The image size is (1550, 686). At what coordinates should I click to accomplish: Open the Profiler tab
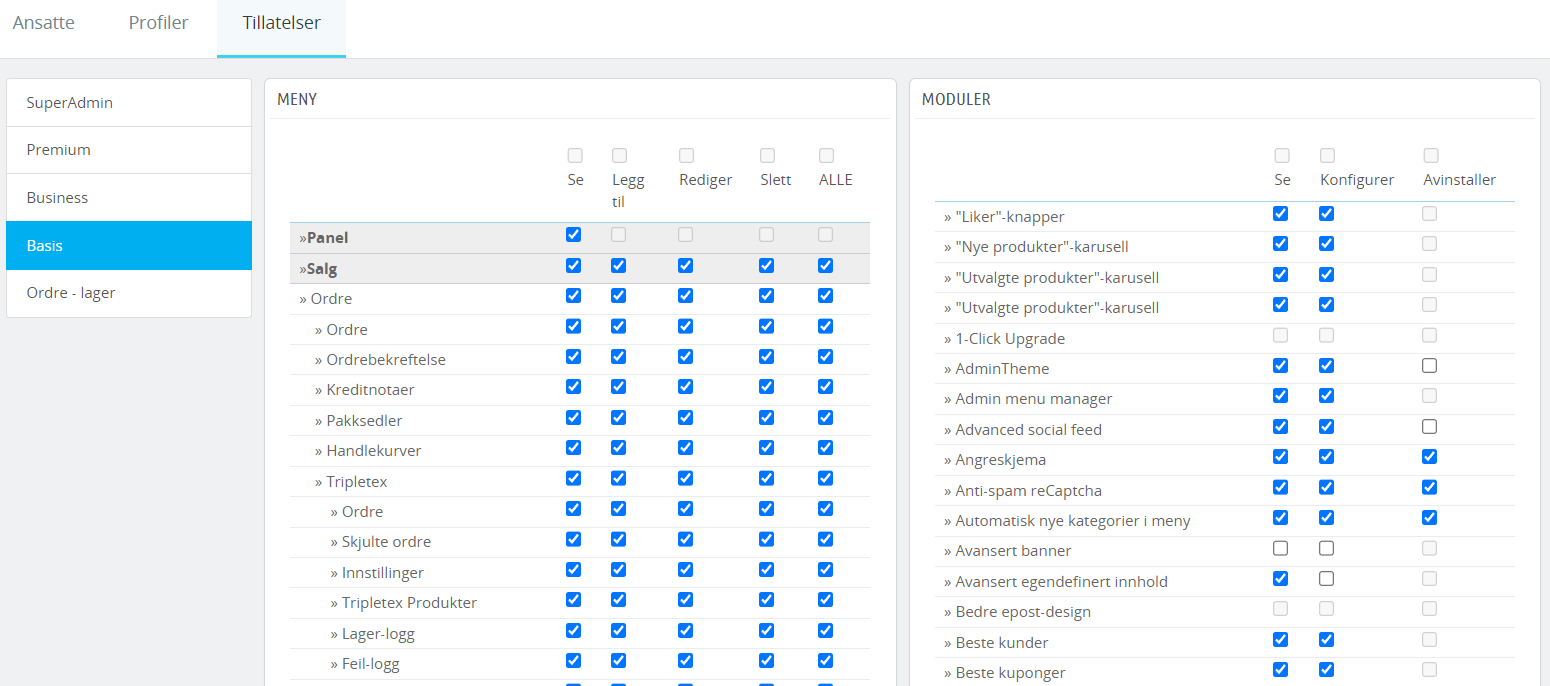pos(158,22)
